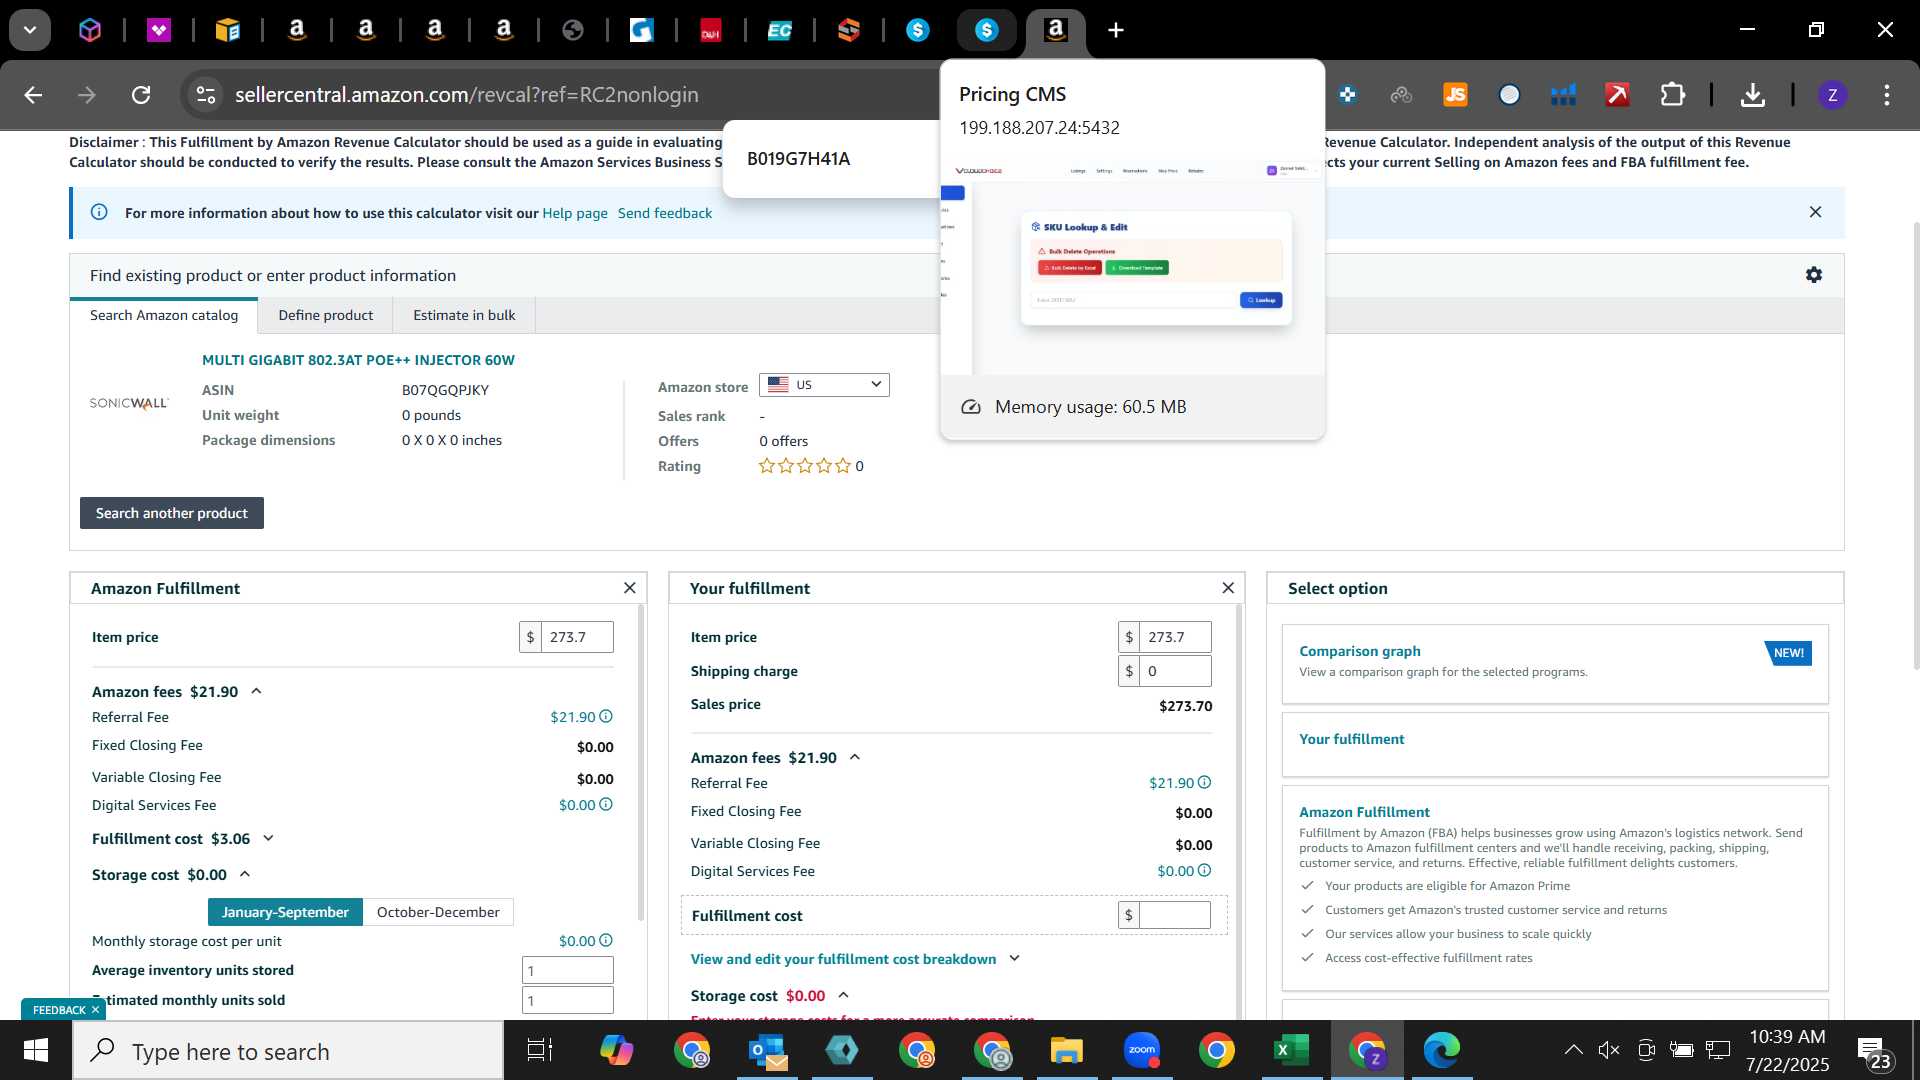
Task: Open Zoom from the taskbar
Action: click(1141, 1051)
